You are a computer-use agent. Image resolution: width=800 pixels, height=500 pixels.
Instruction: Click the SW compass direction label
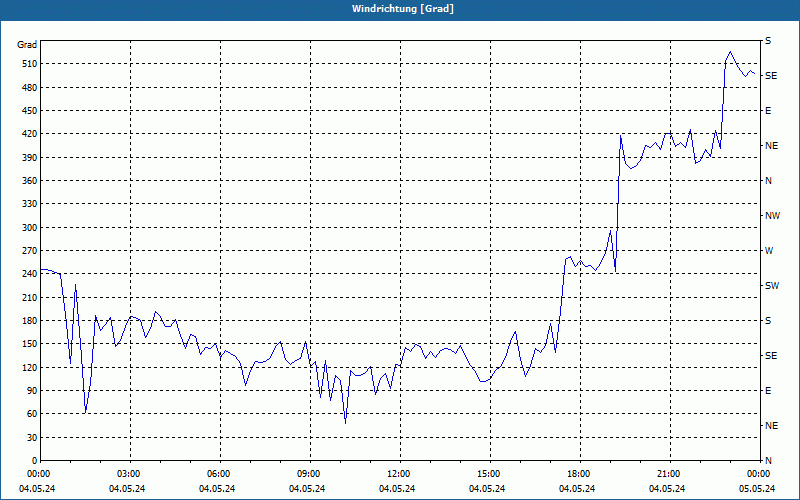(772, 286)
